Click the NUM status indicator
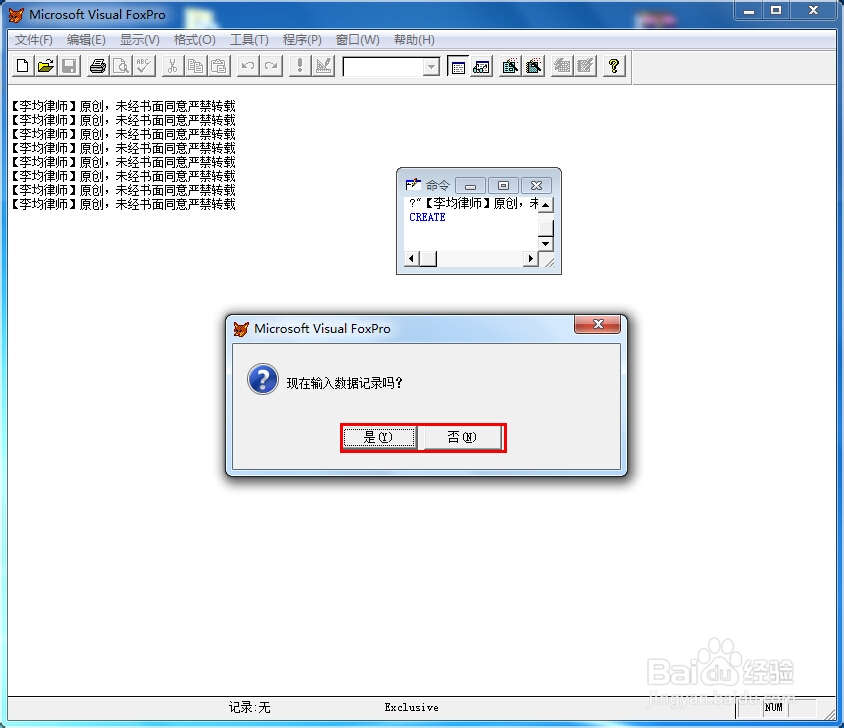This screenshot has height=728, width=844. 773,708
